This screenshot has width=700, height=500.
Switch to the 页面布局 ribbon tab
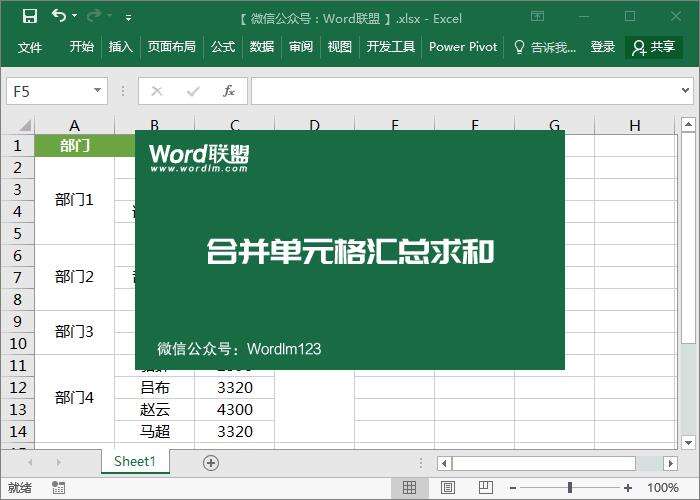[x=171, y=46]
